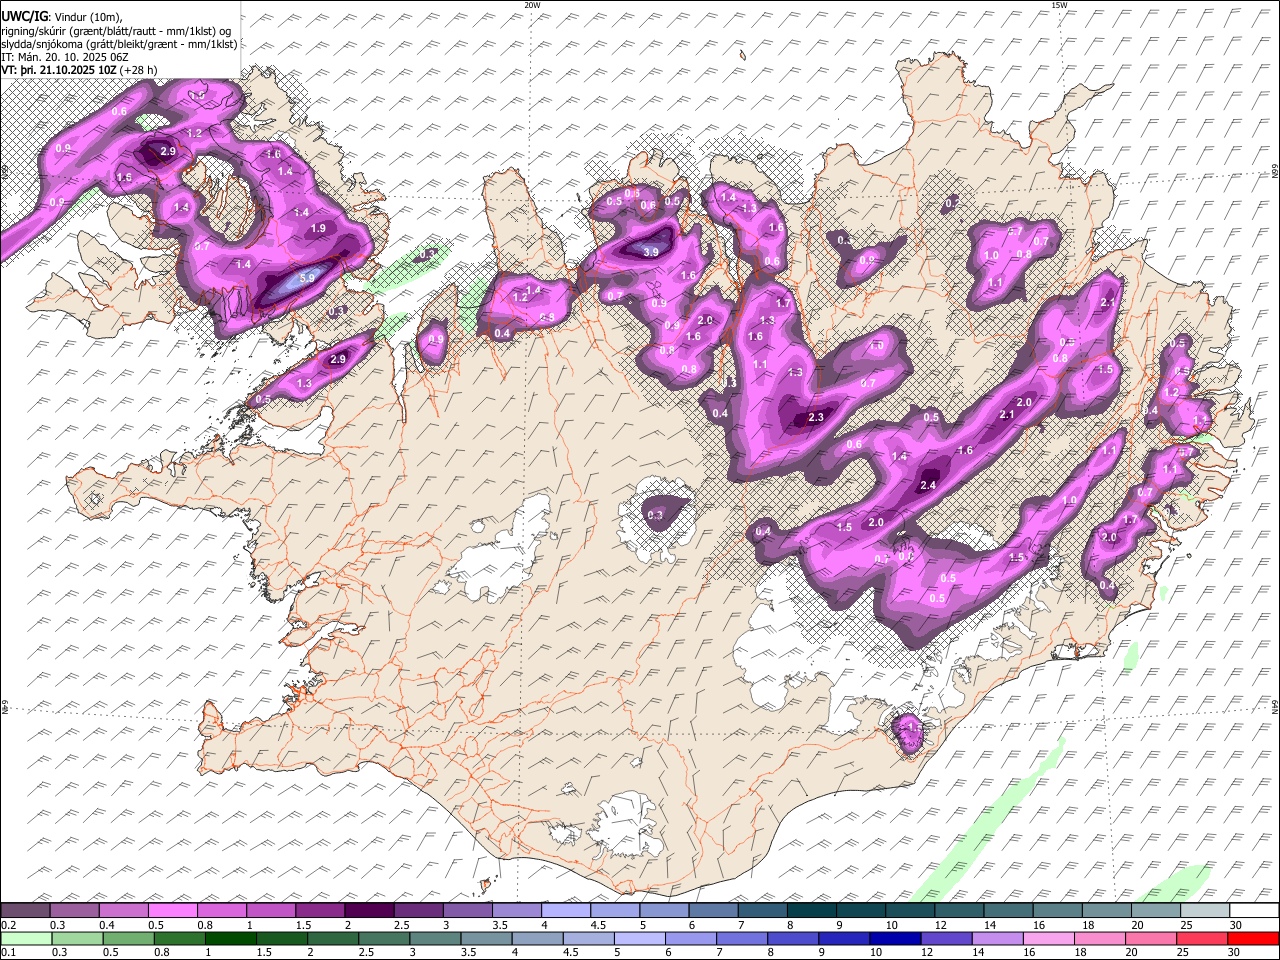Select the light lavender swatch labeled 4 in snow legend
The image size is (1280, 960).
click(566, 911)
